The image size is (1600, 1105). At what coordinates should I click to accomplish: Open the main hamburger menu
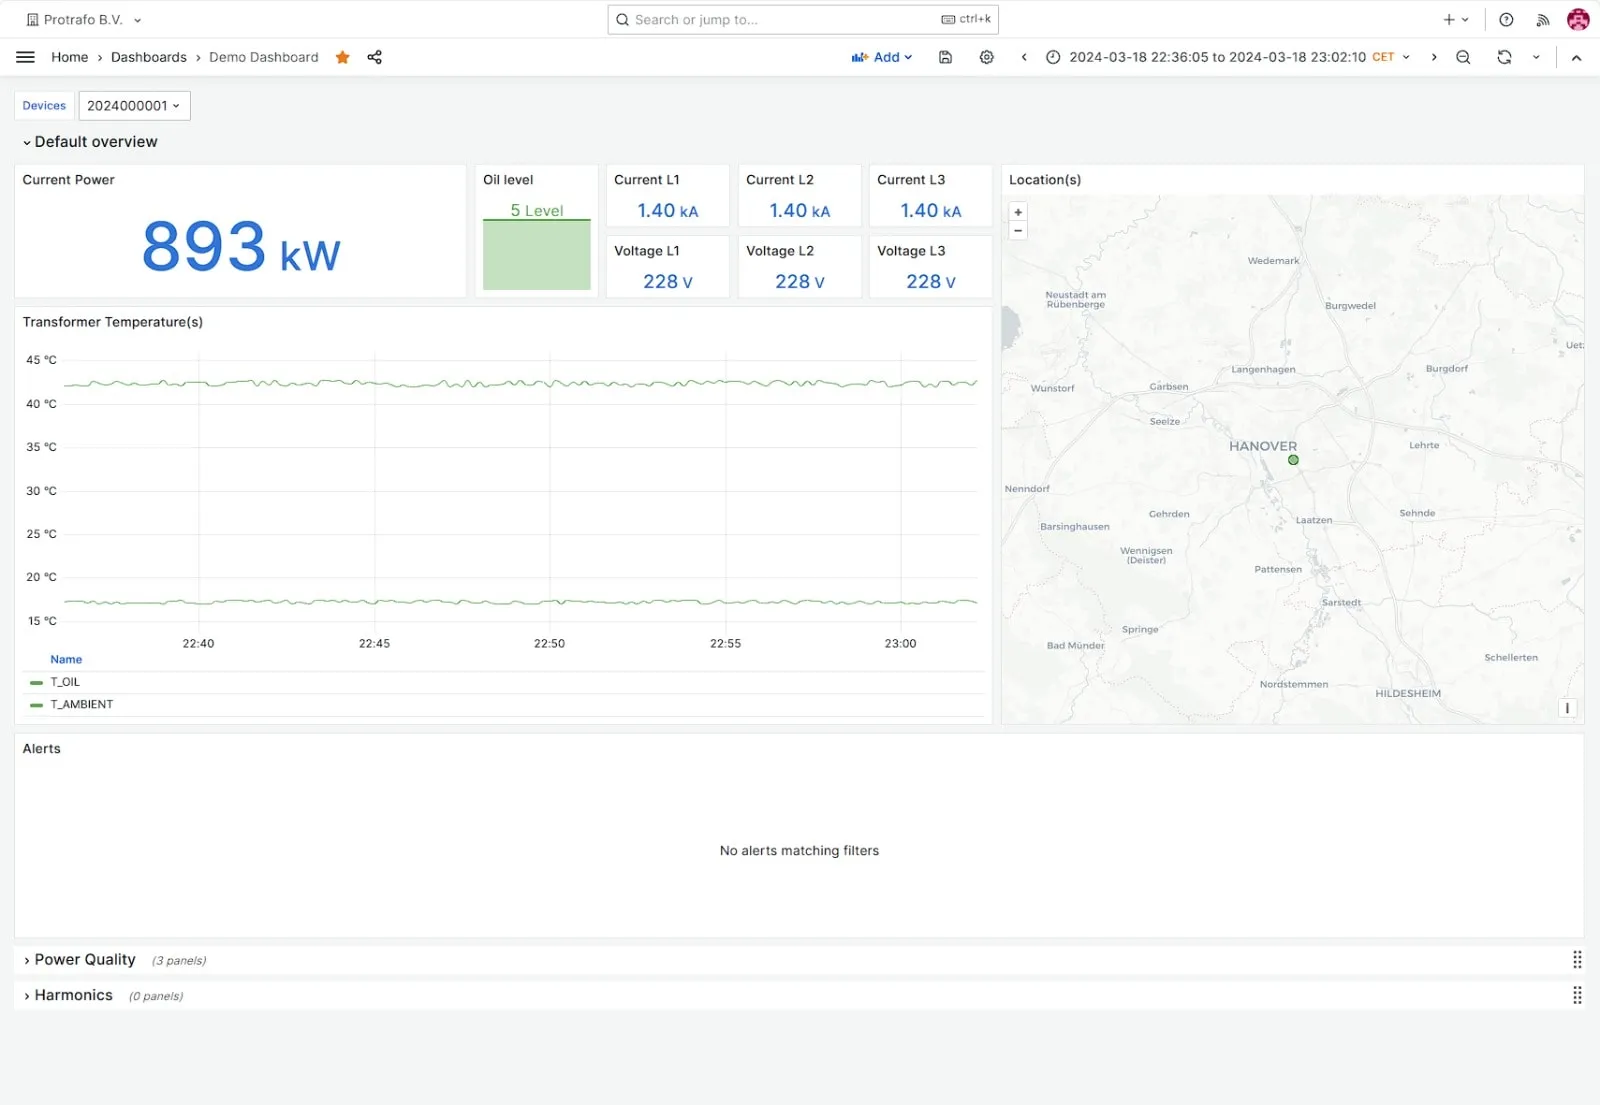coord(25,57)
